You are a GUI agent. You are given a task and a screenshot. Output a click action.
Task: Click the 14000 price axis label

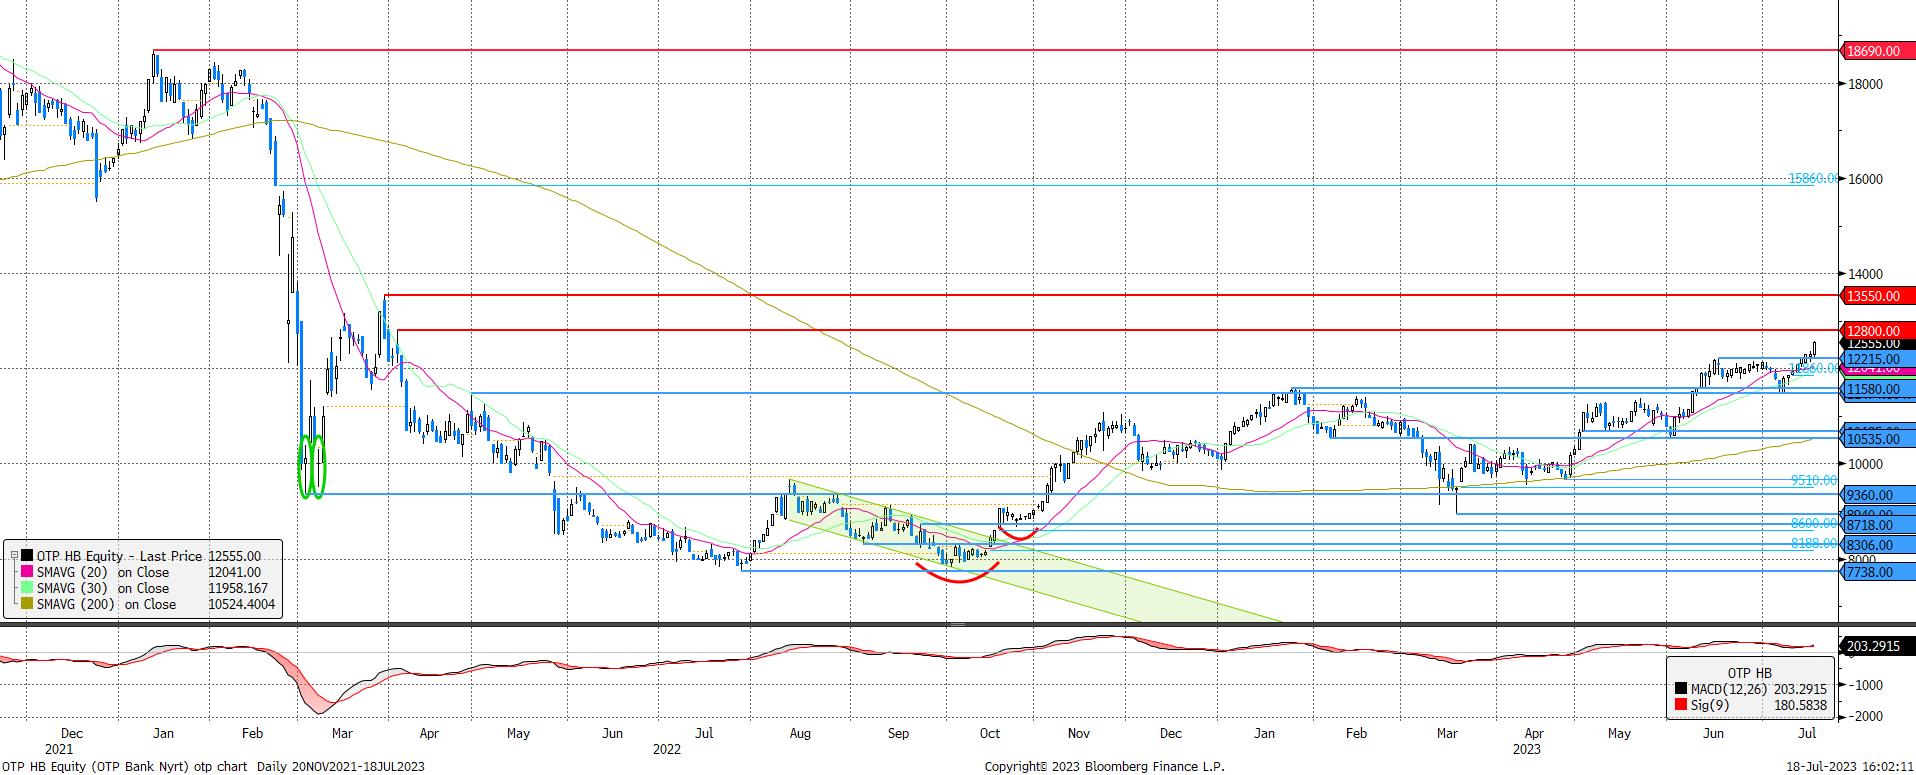1865,274
